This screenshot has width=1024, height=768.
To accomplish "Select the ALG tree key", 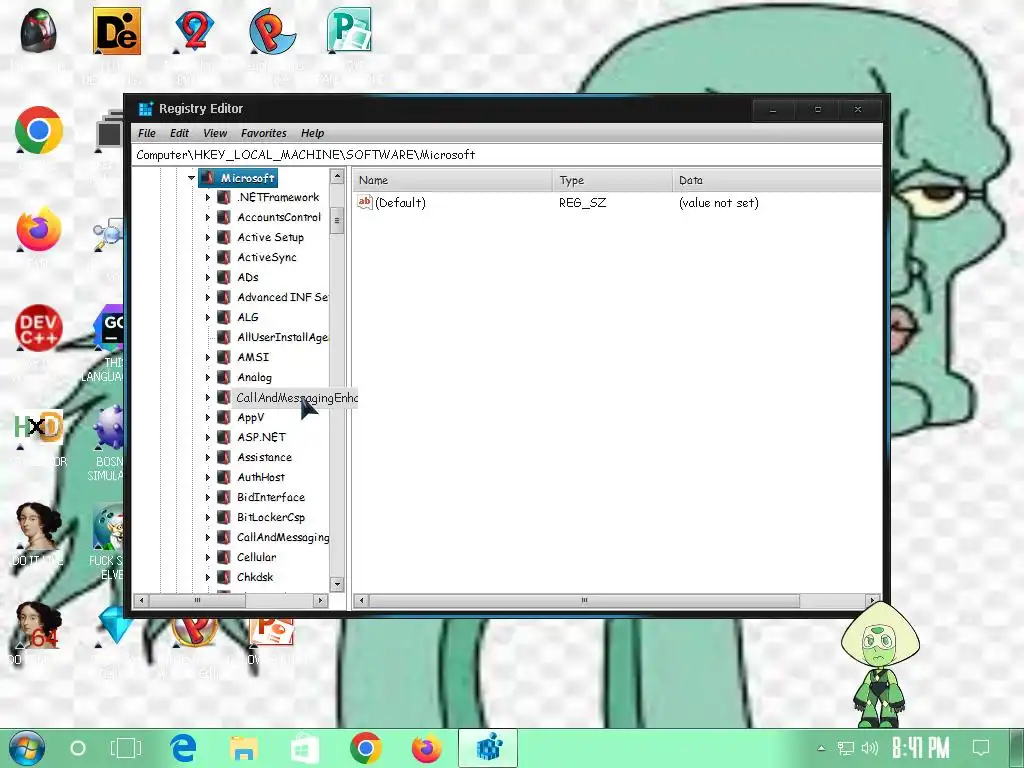I will click(248, 317).
